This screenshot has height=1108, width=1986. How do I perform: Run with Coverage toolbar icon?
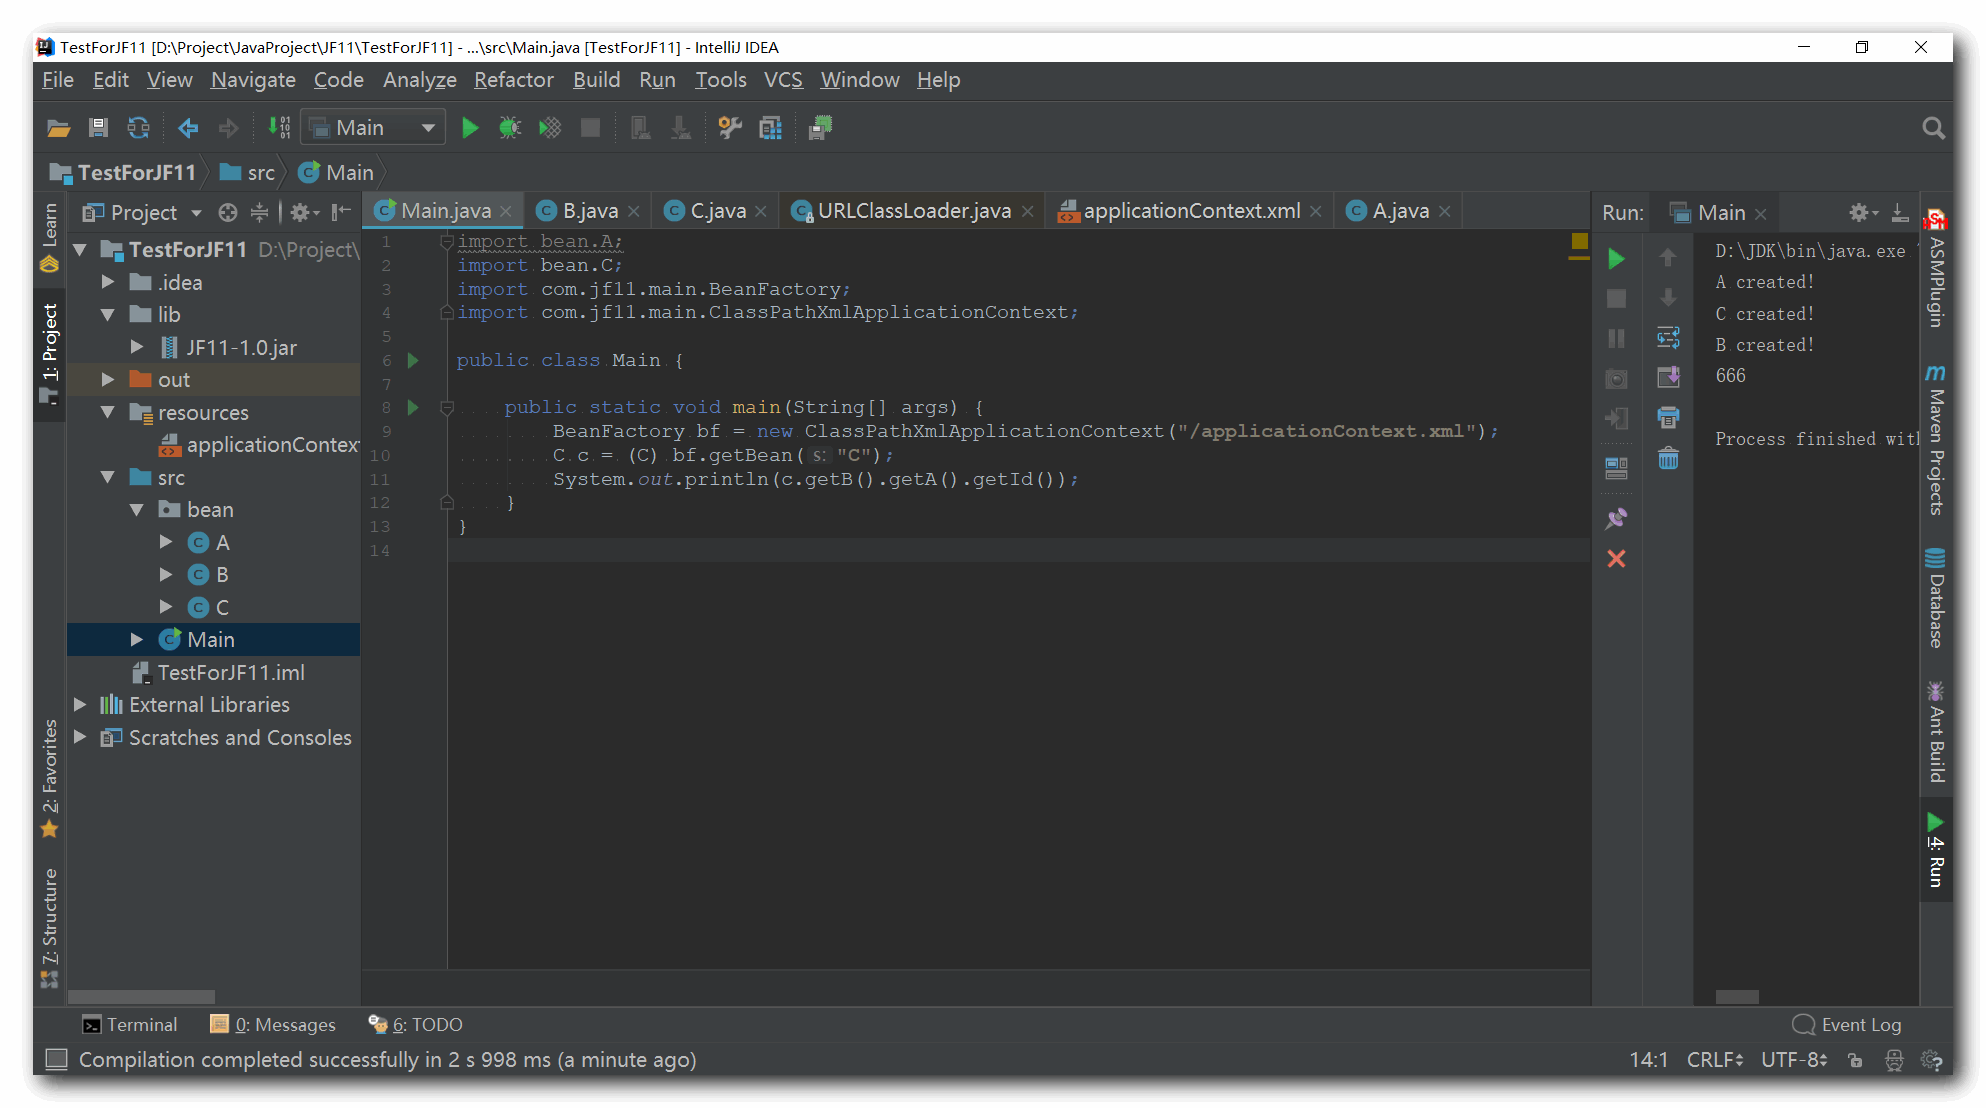[x=550, y=128]
